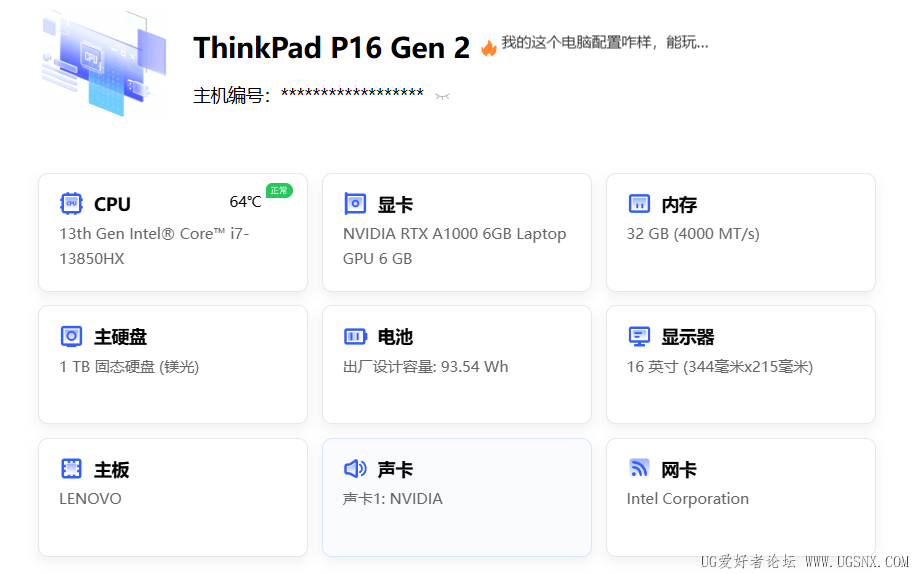
Task: Click the memory (内存) icon
Action: [639, 203]
